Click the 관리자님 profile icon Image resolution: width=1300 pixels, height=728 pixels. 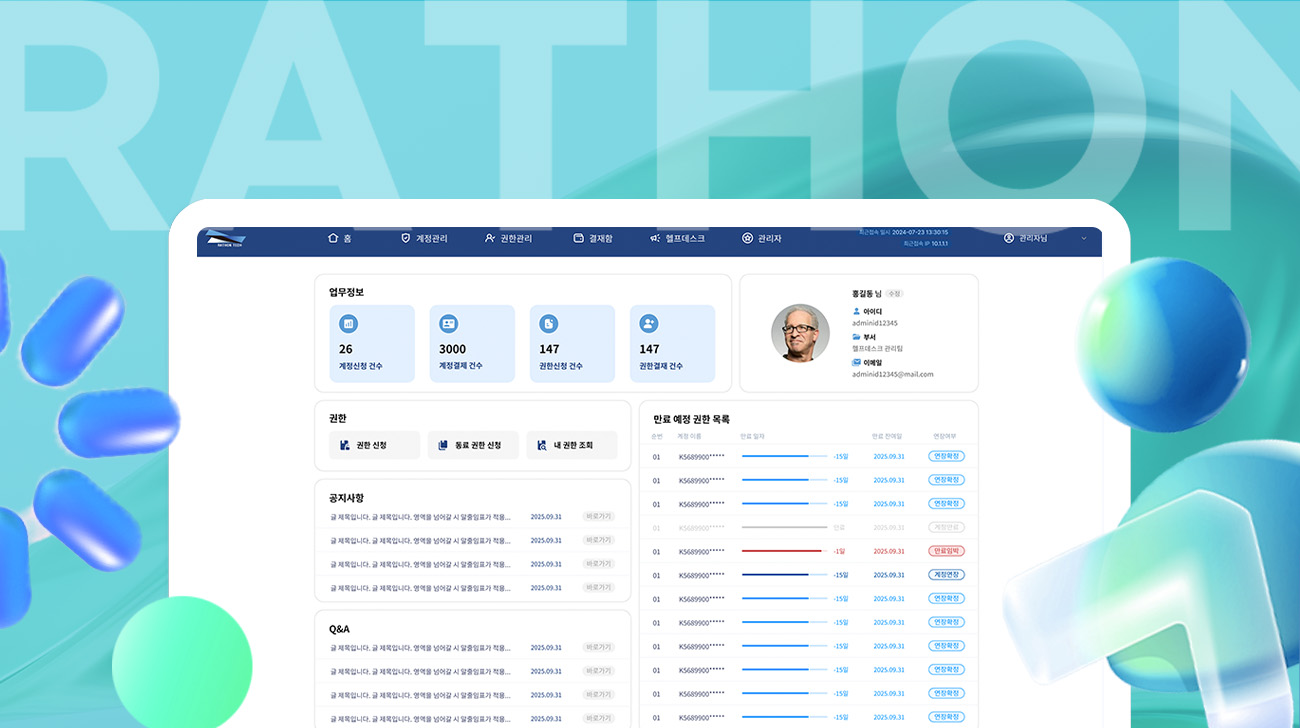1009,238
